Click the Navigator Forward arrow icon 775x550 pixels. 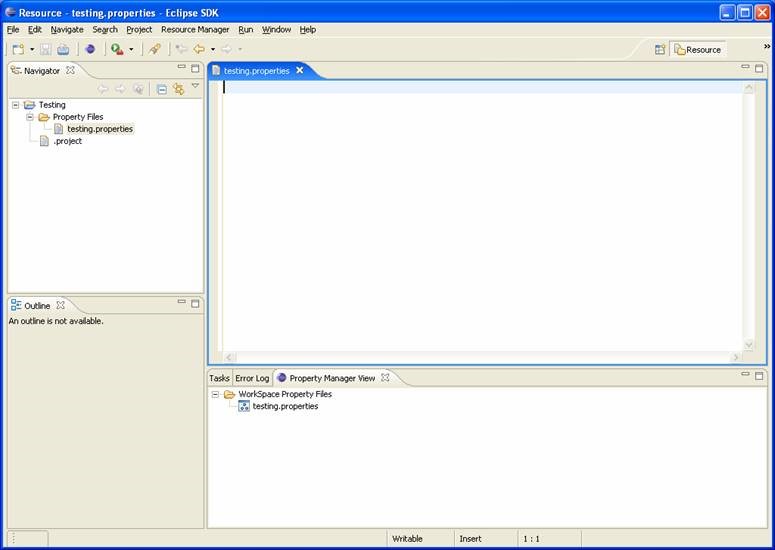[120, 89]
